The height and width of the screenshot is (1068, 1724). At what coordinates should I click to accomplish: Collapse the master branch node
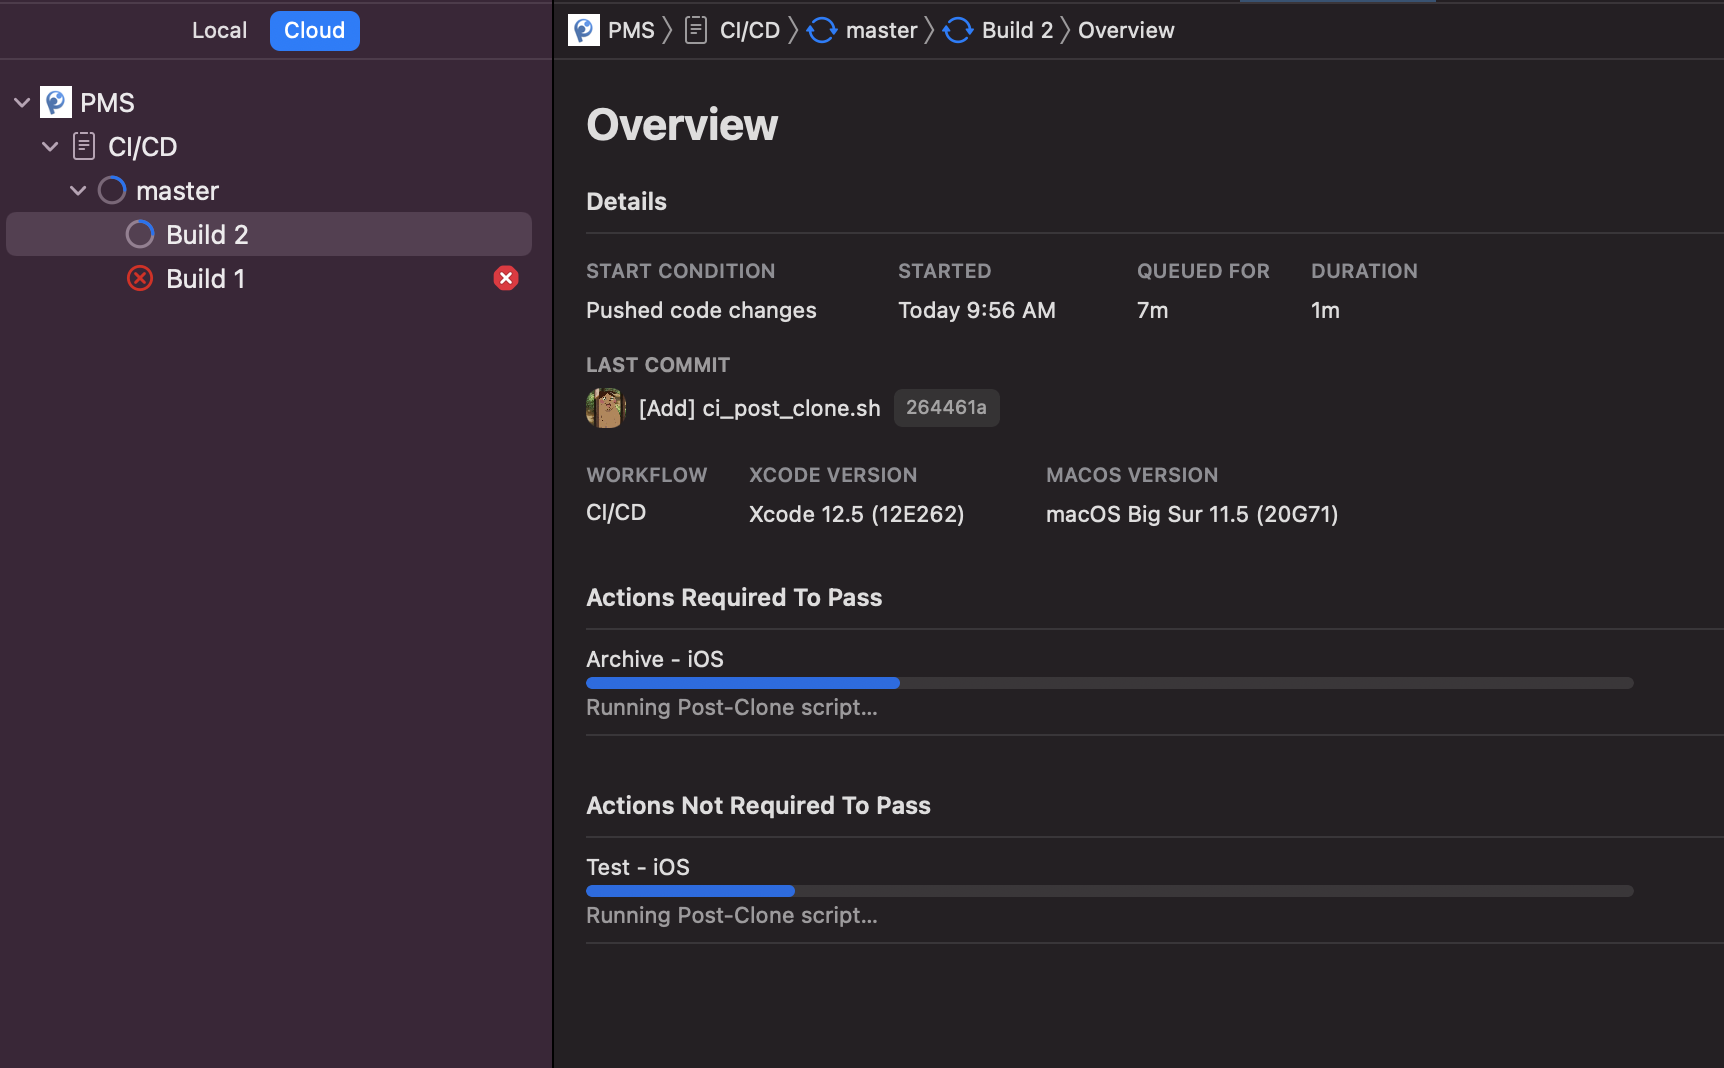click(x=78, y=191)
